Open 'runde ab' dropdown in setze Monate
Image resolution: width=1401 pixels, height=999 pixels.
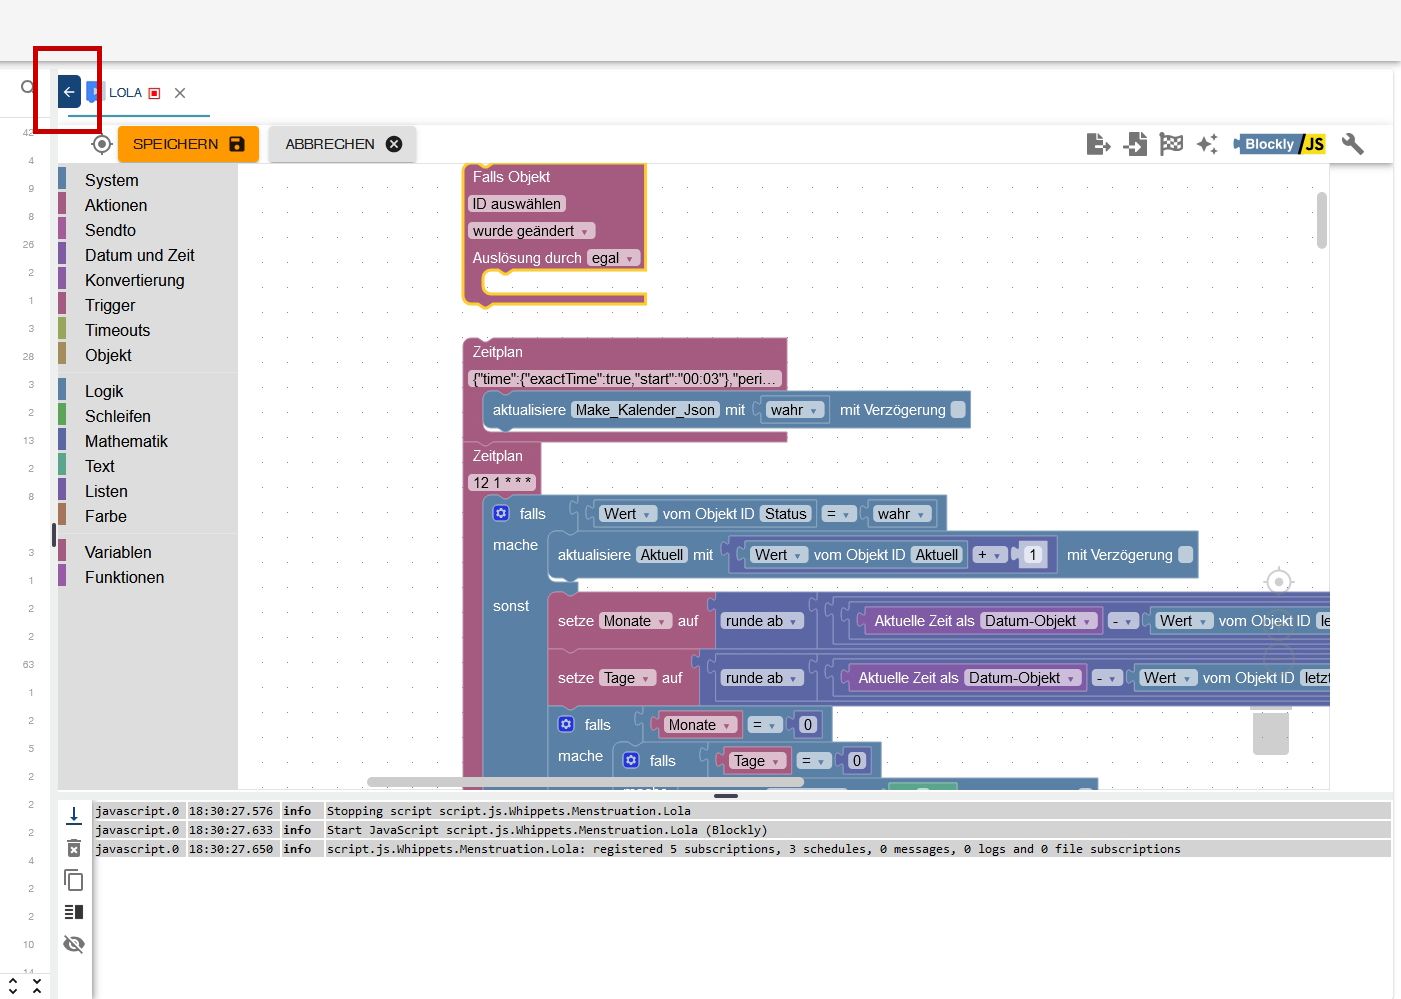click(x=762, y=621)
